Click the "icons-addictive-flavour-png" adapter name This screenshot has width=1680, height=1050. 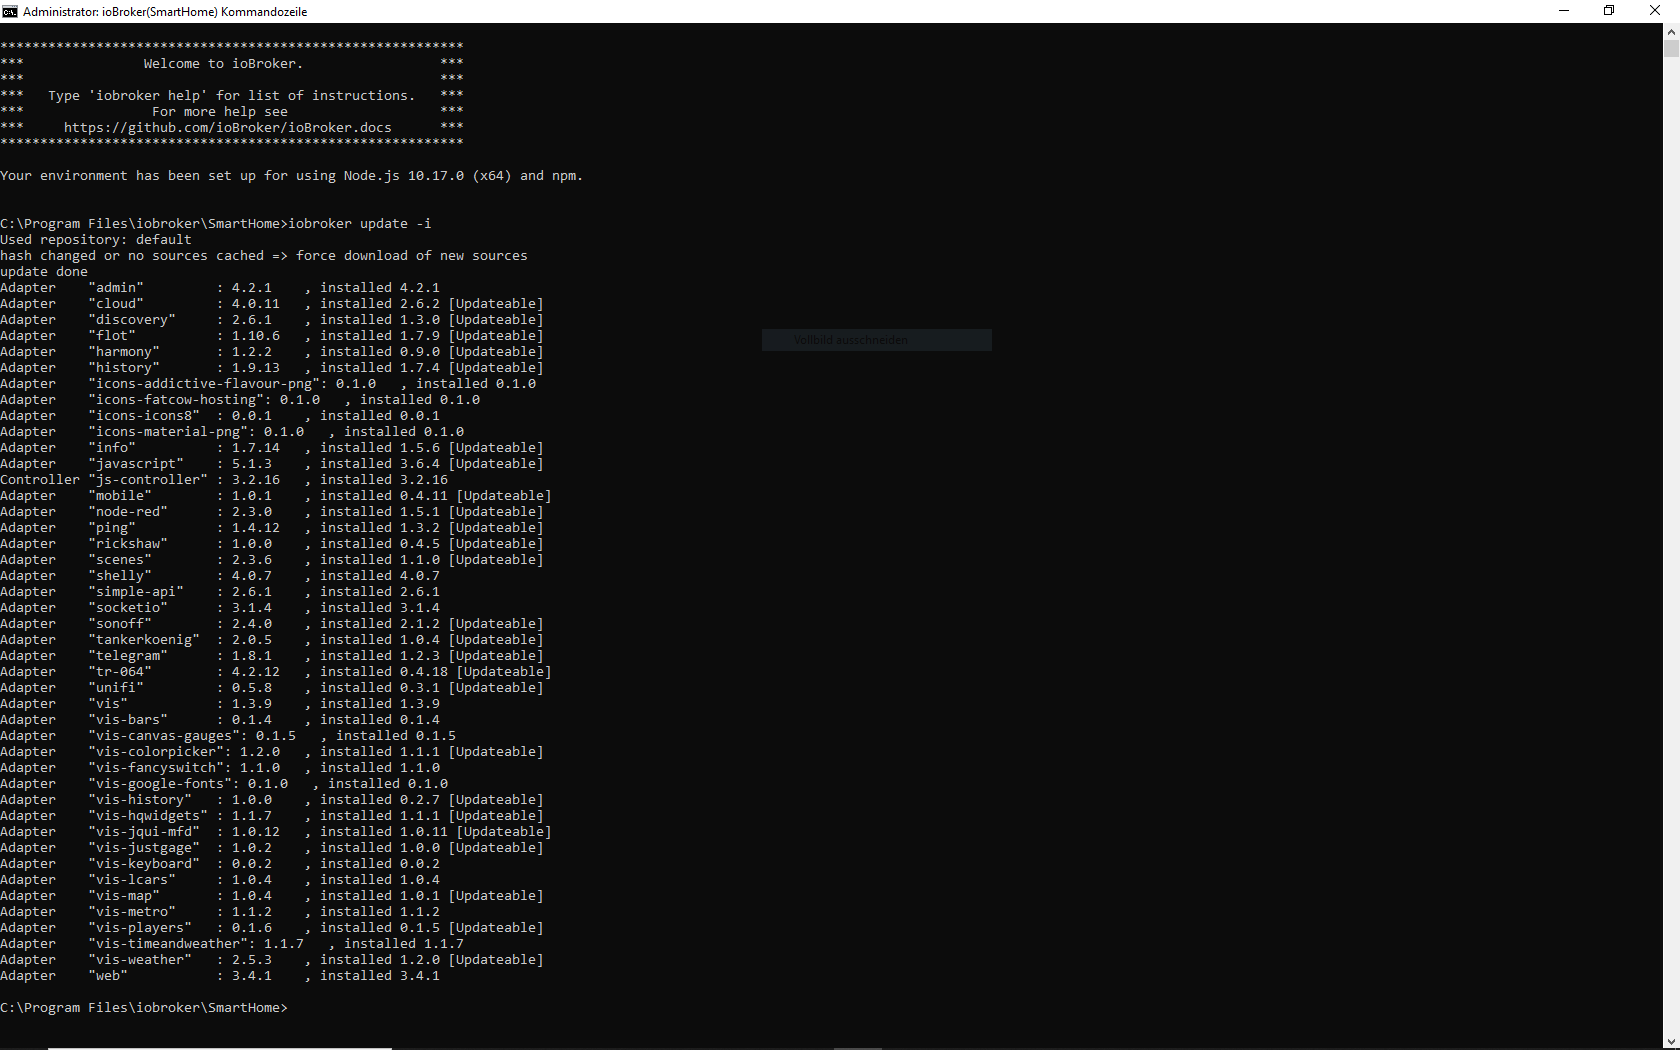click(x=204, y=384)
